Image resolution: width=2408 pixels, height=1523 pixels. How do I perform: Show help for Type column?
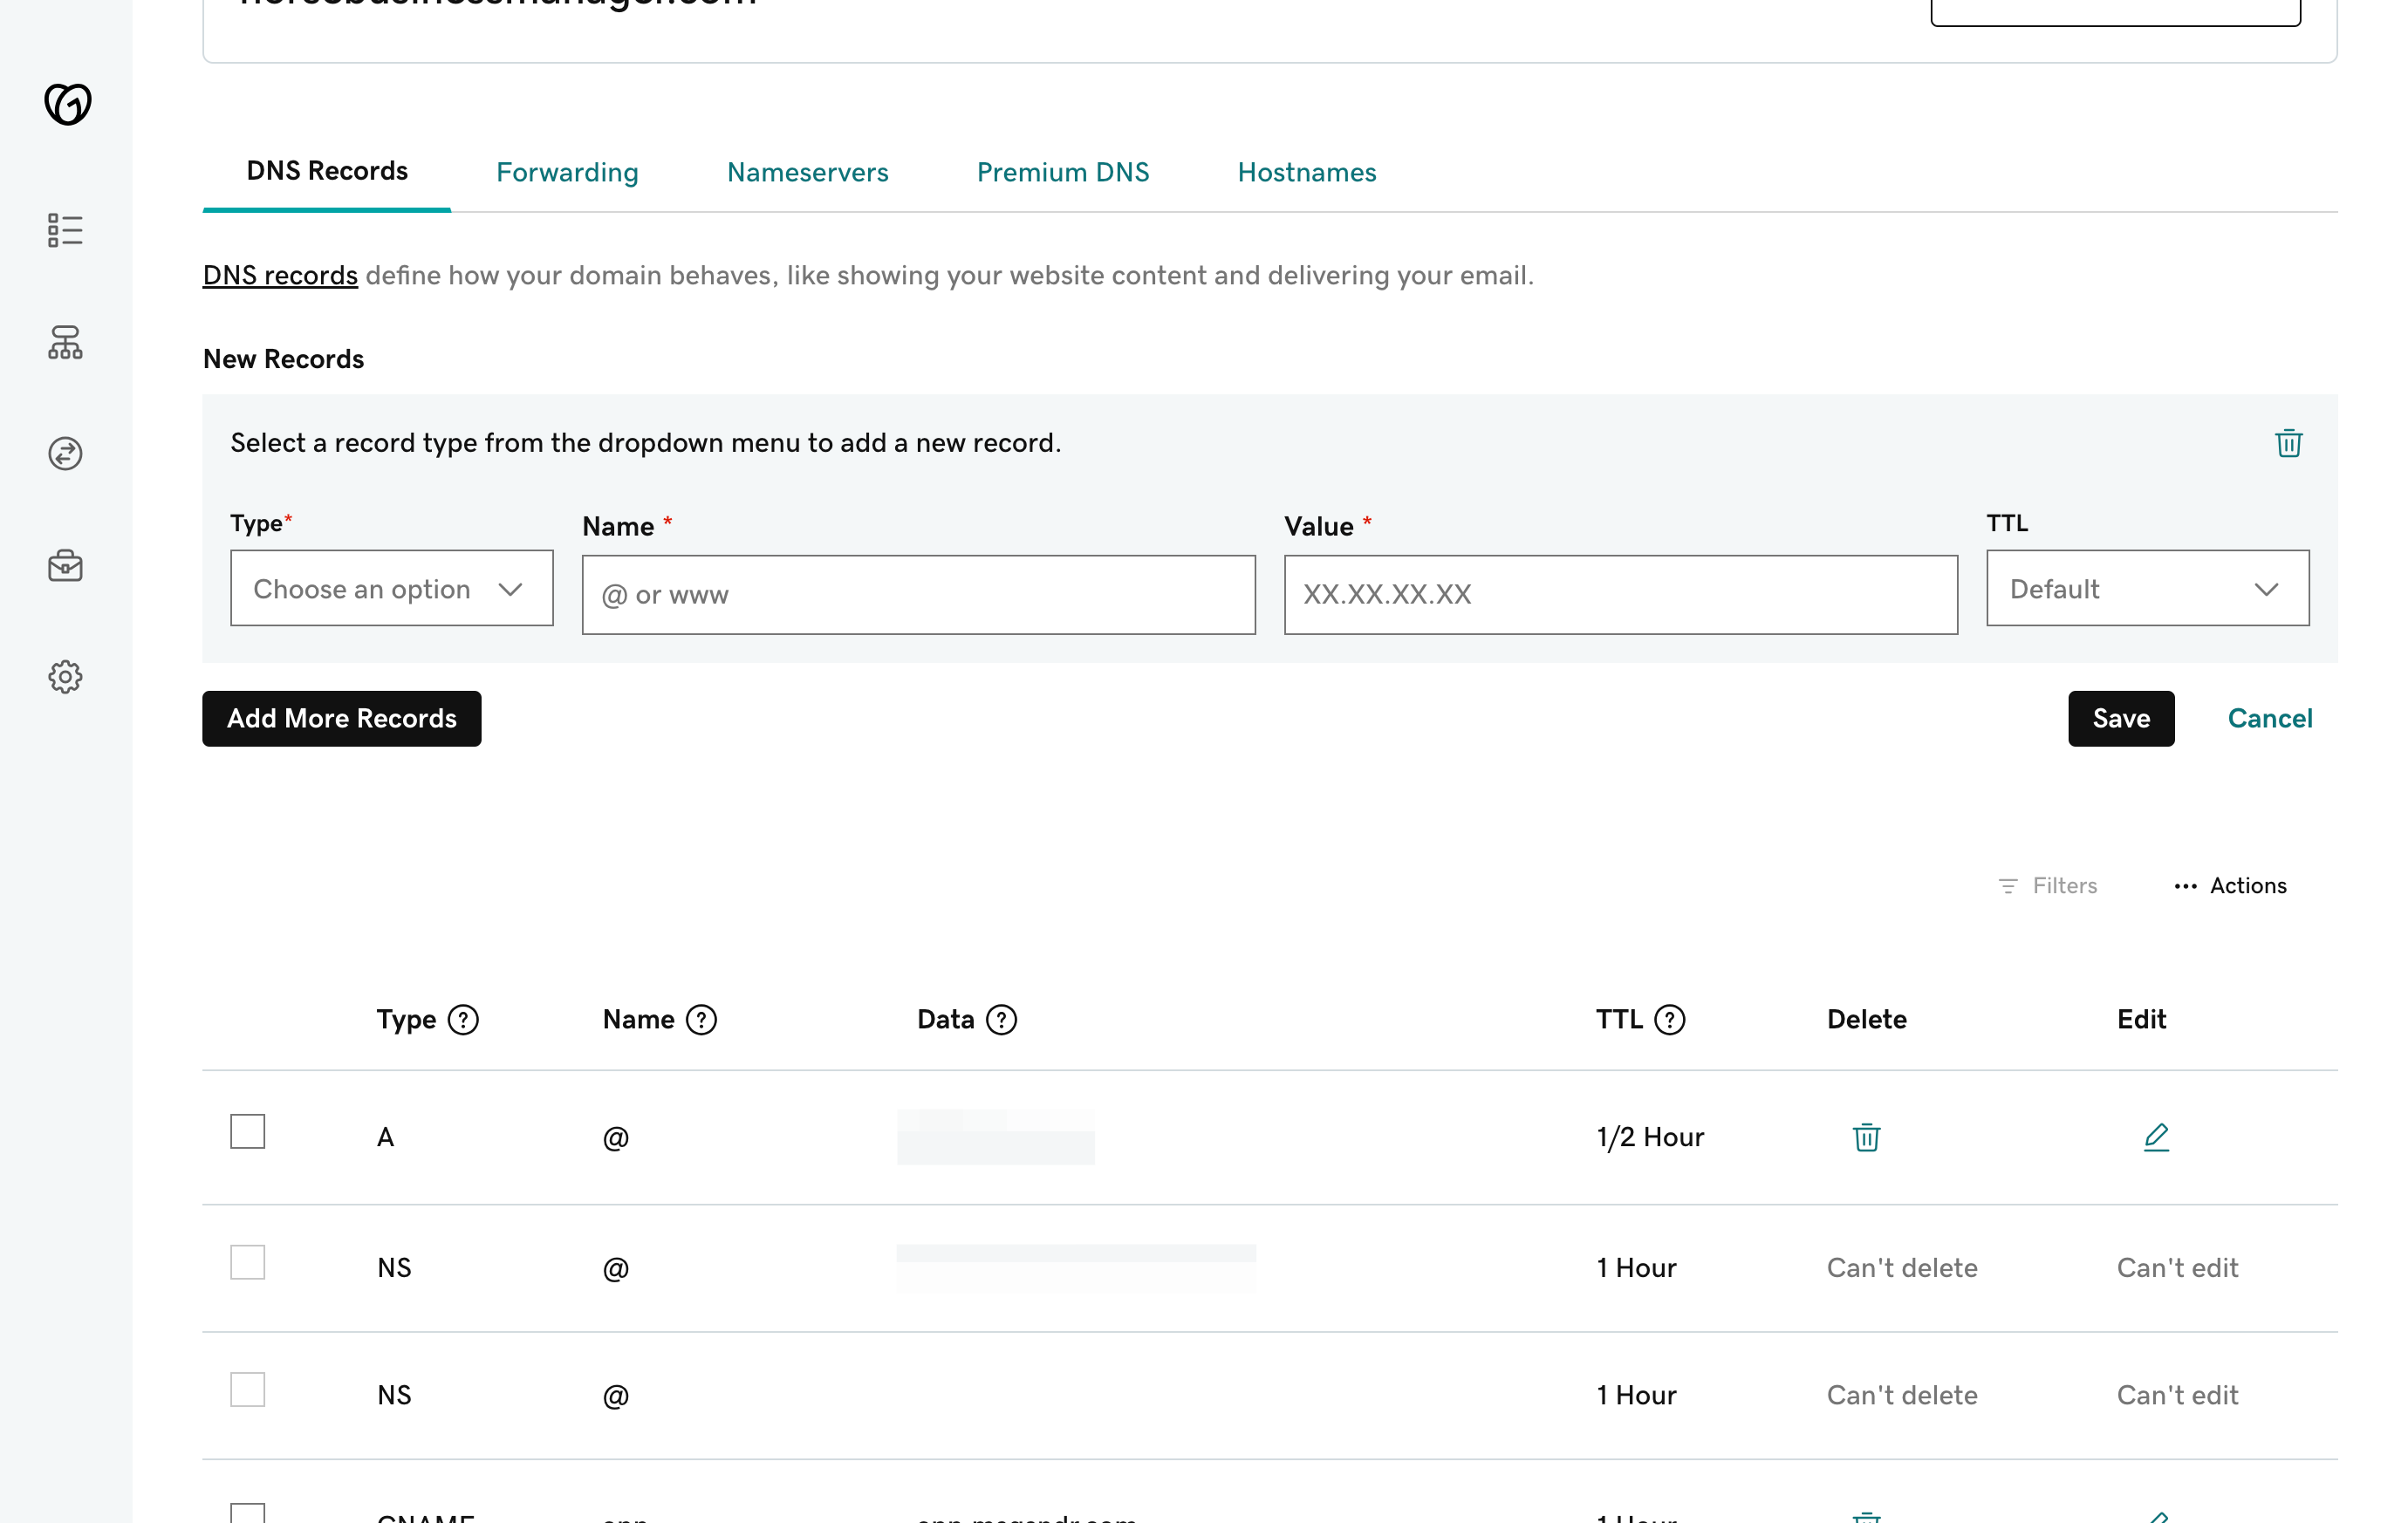[x=463, y=1020]
